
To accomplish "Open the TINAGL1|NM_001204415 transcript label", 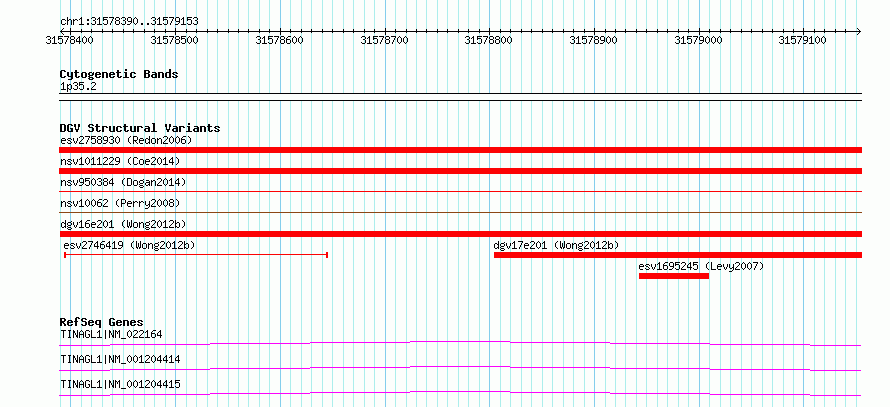I will [x=120, y=384].
